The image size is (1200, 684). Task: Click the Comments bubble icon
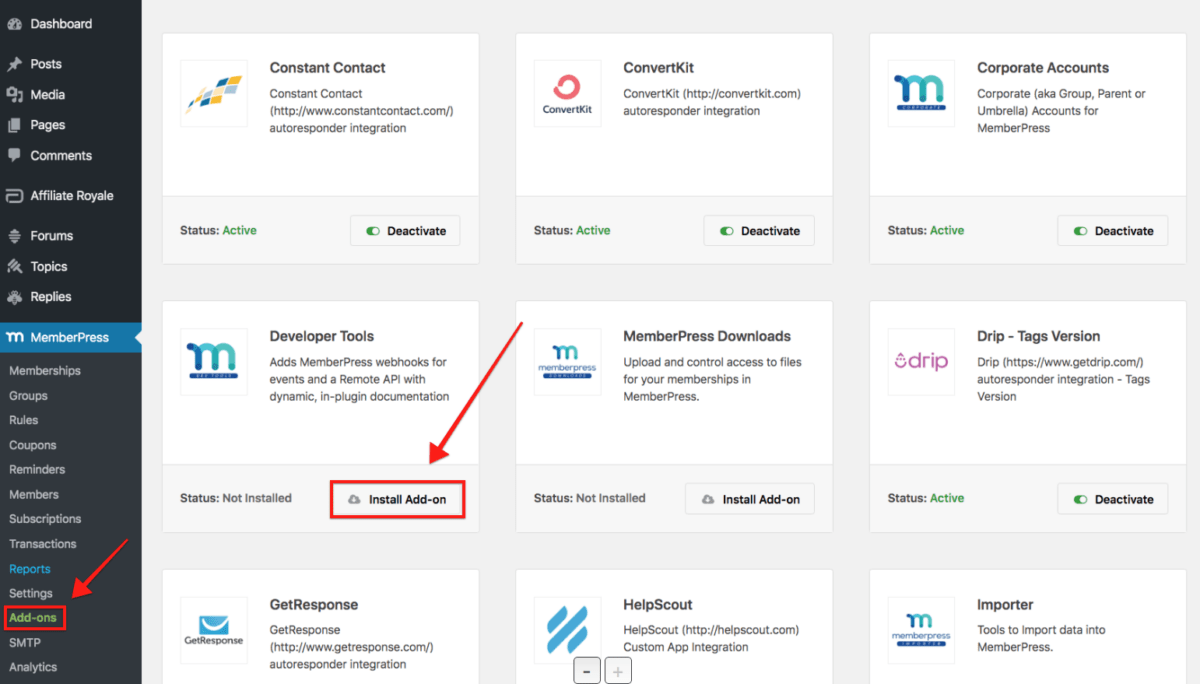(x=14, y=156)
